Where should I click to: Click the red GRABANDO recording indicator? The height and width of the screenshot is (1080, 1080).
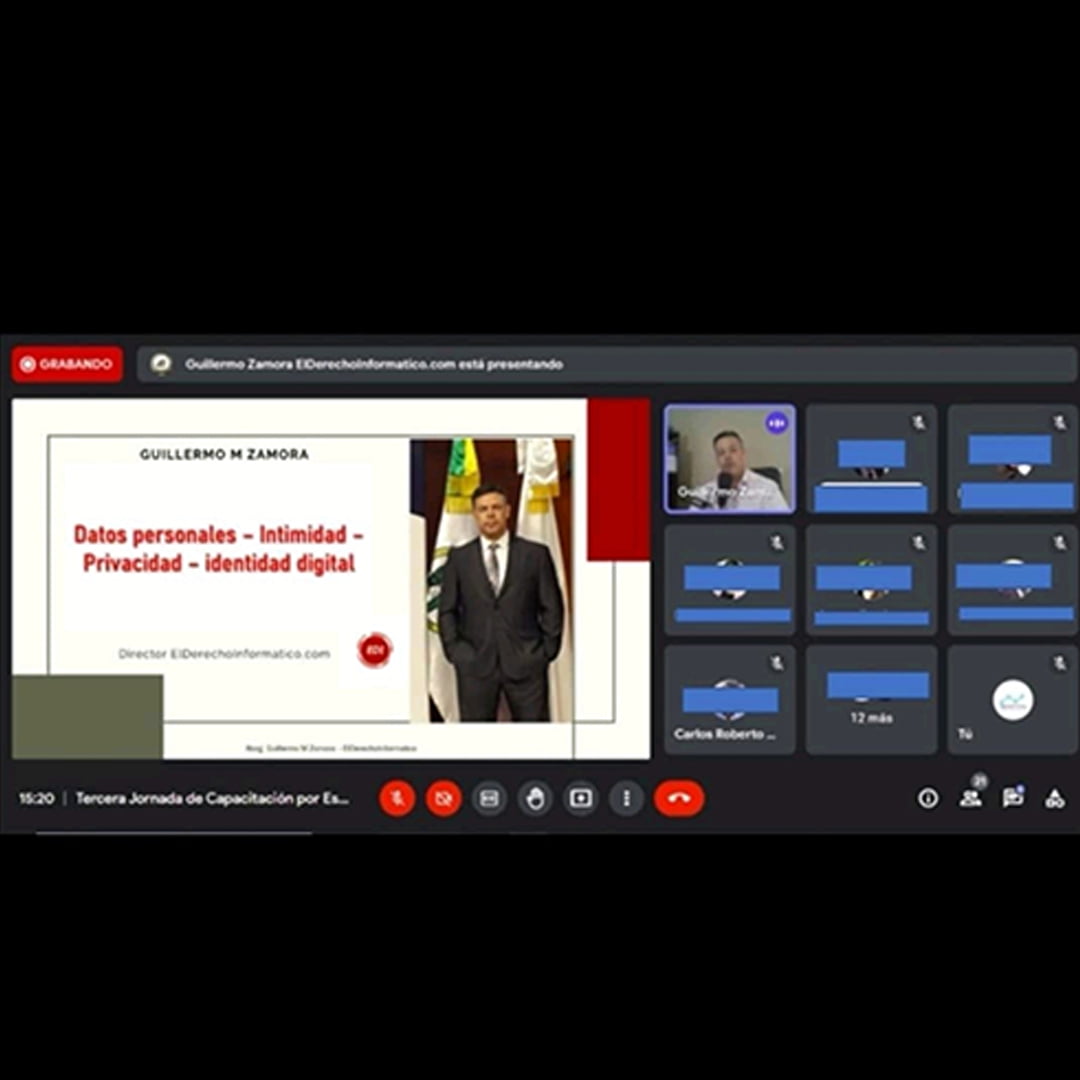click(x=67, y=364)
